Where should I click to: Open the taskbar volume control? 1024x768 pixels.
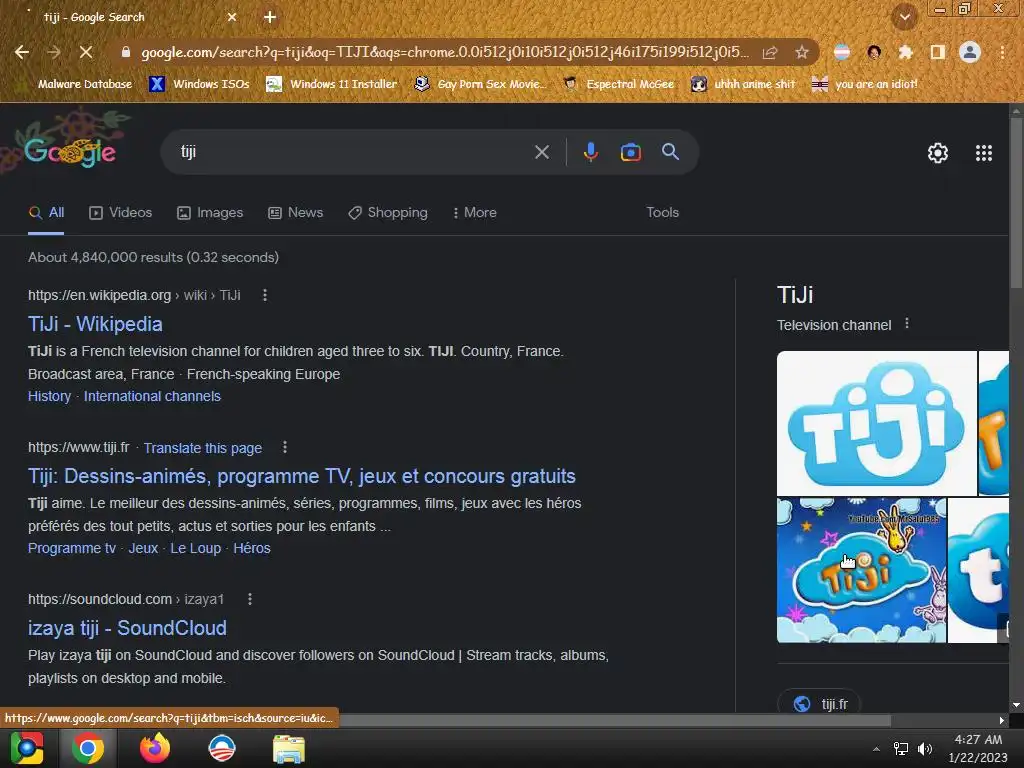click(x=924, y=749)
